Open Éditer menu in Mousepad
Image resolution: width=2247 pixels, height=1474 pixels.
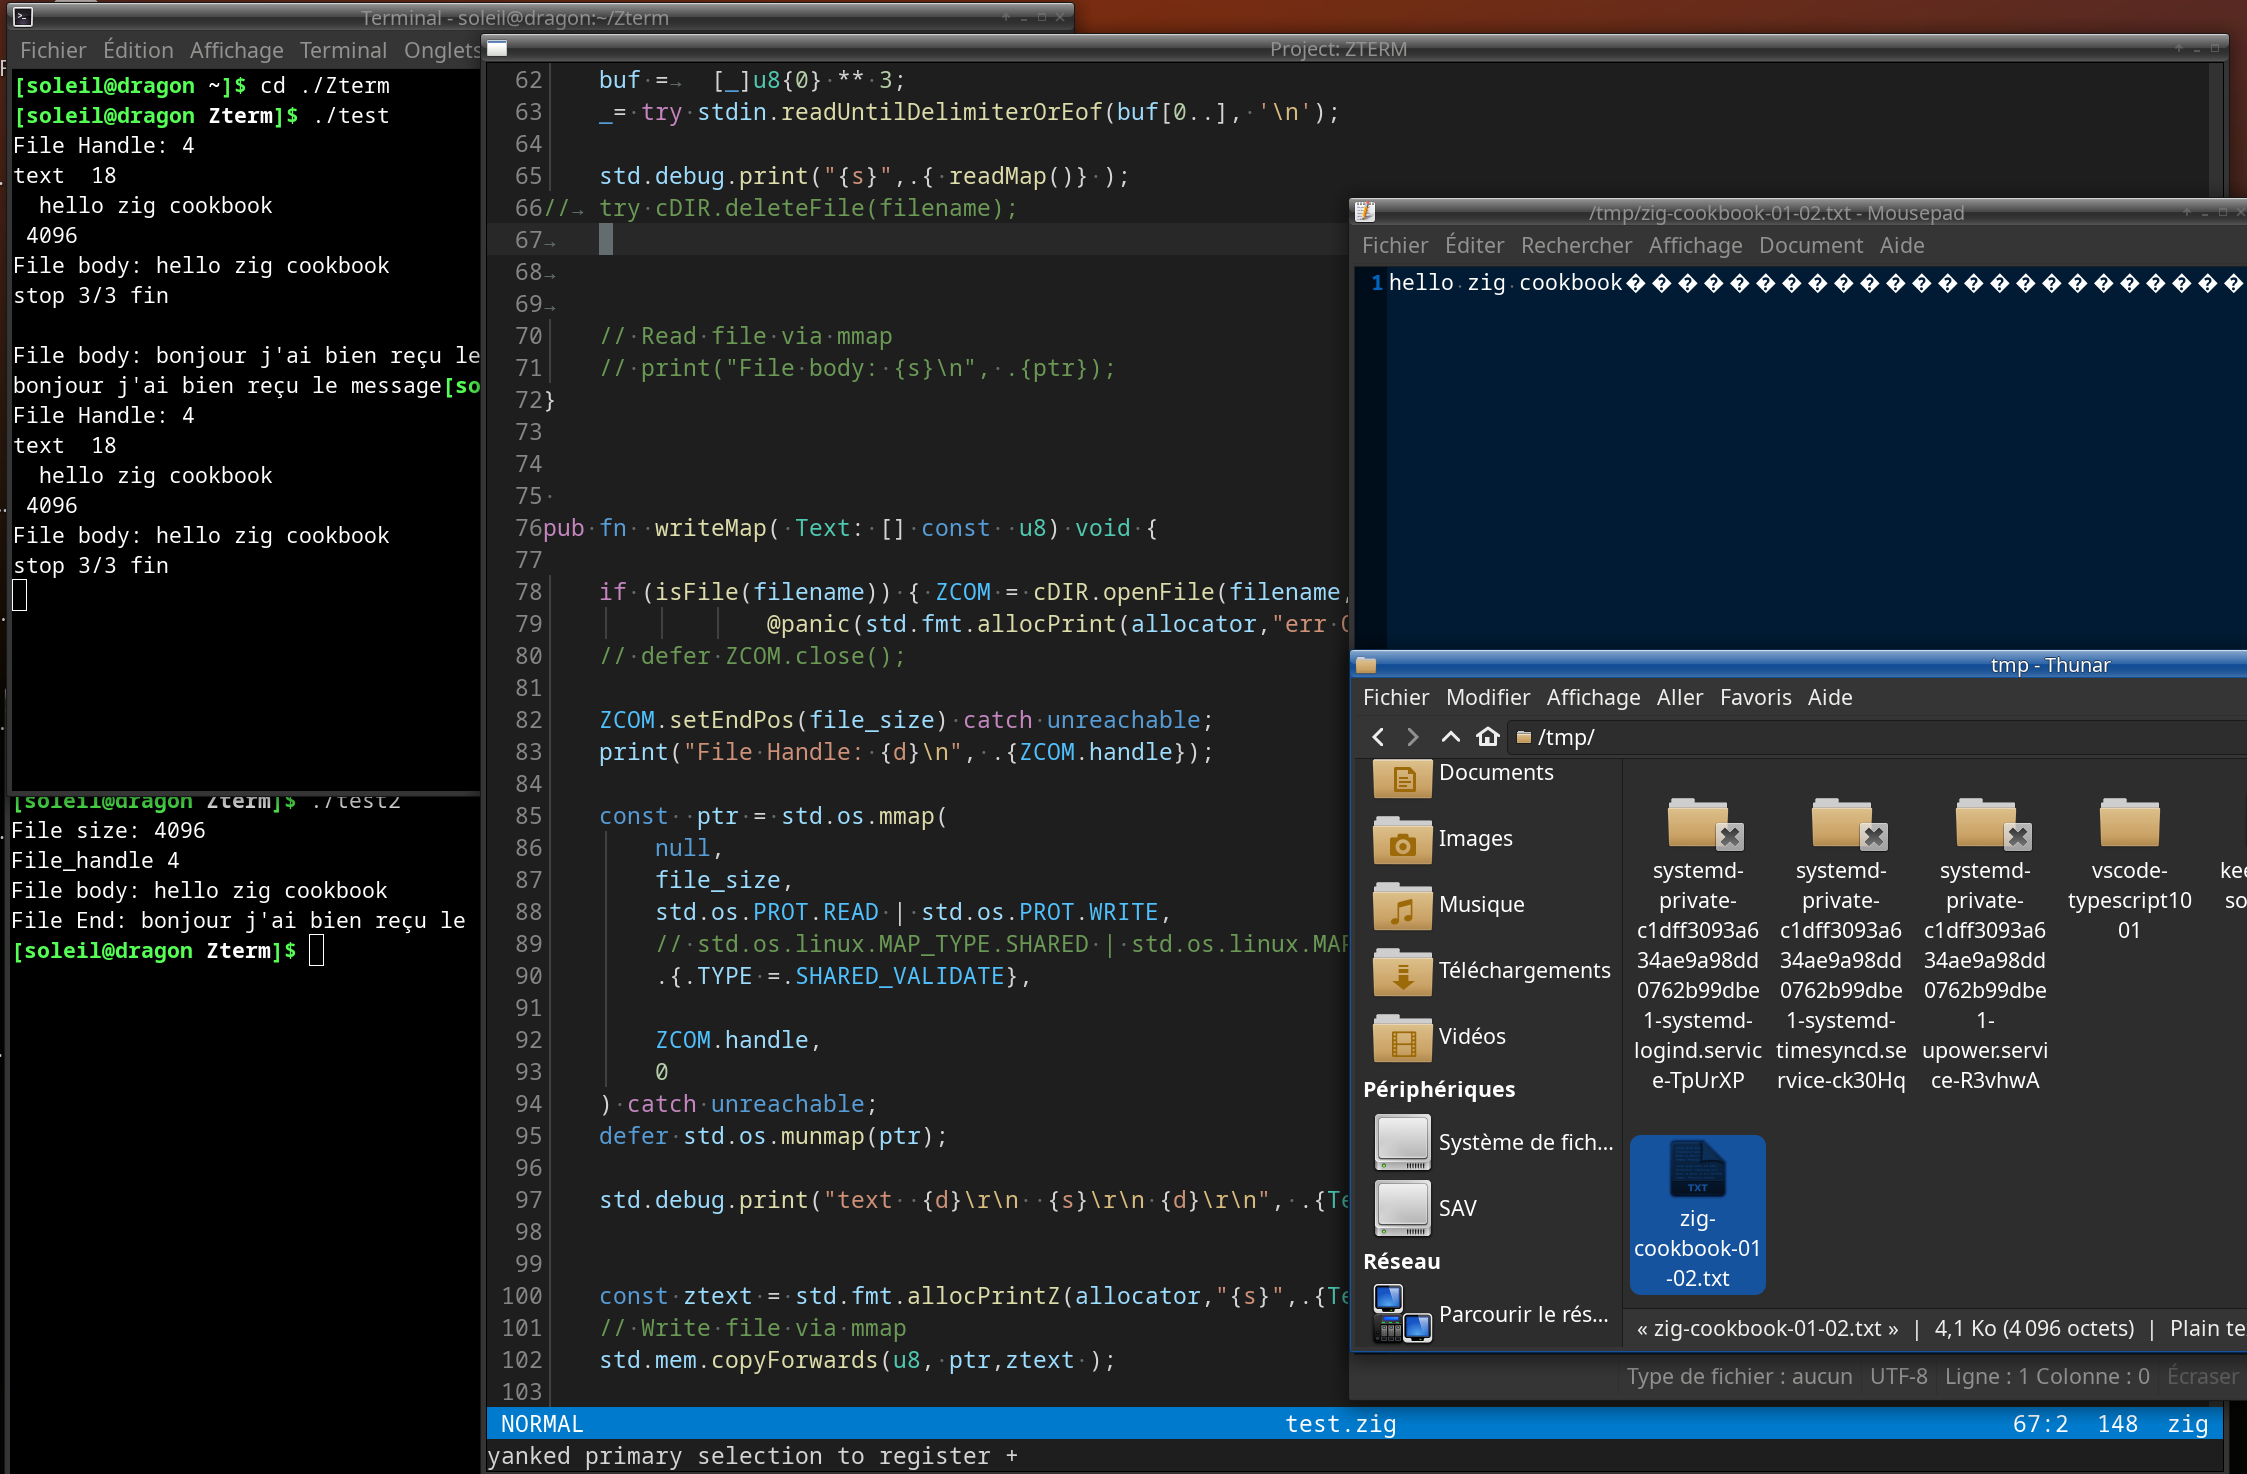tap(1474, 245)
